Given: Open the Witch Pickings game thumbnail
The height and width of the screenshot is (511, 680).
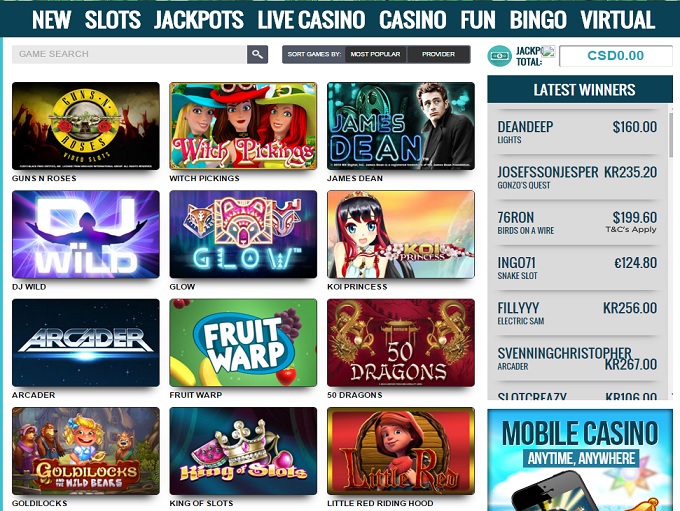Looking at the screenshot, I should pos(243,126).
